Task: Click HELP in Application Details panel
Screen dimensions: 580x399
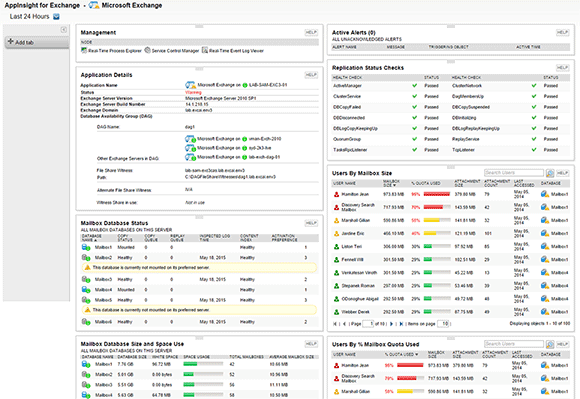Action: 311,75
